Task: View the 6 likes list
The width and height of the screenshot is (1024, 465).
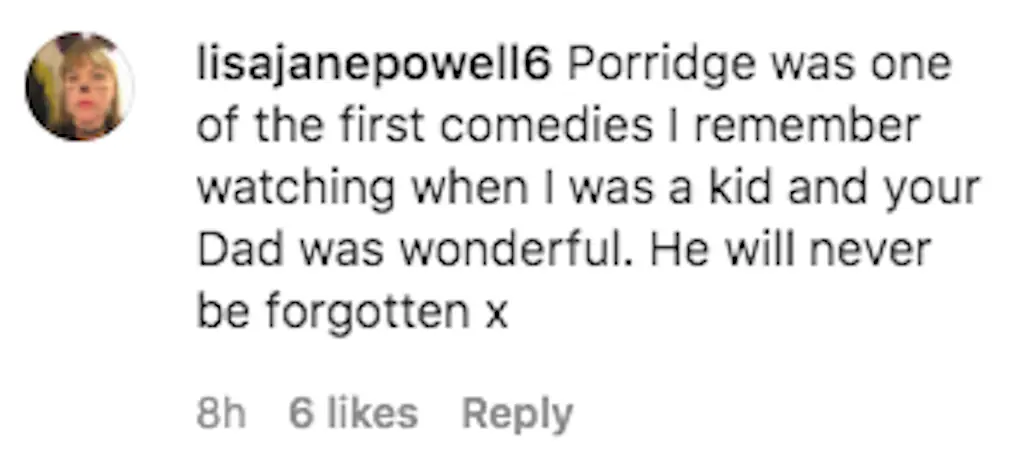Action: click(x=353, y=413)
